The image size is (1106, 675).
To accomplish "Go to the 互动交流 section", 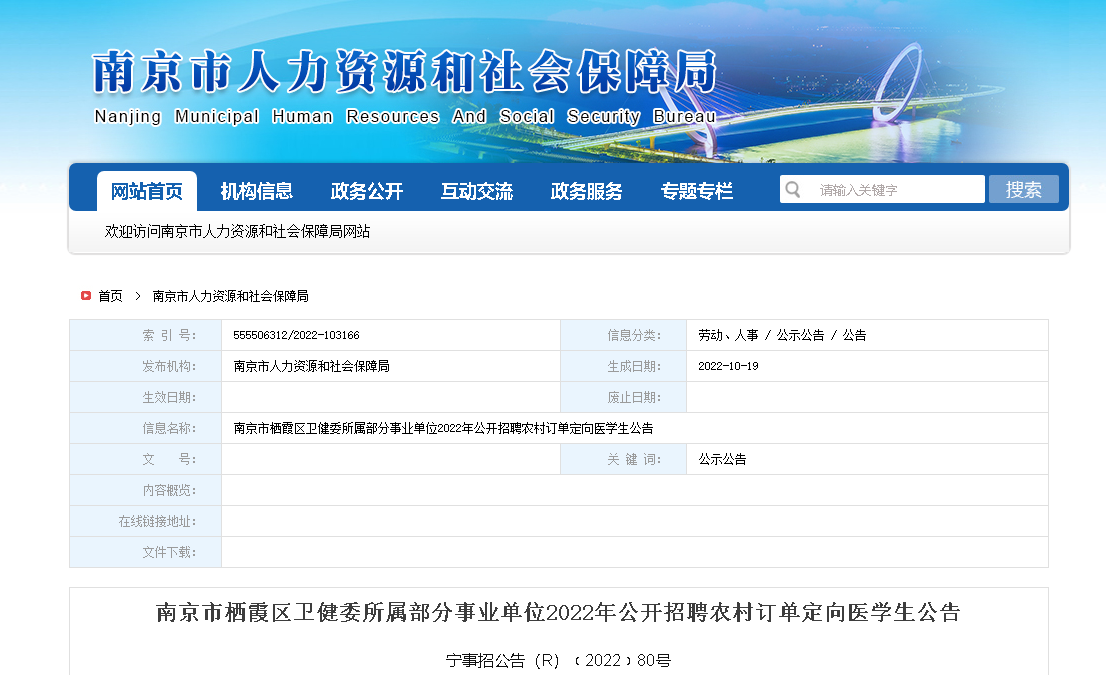I will tap(477, 191).
